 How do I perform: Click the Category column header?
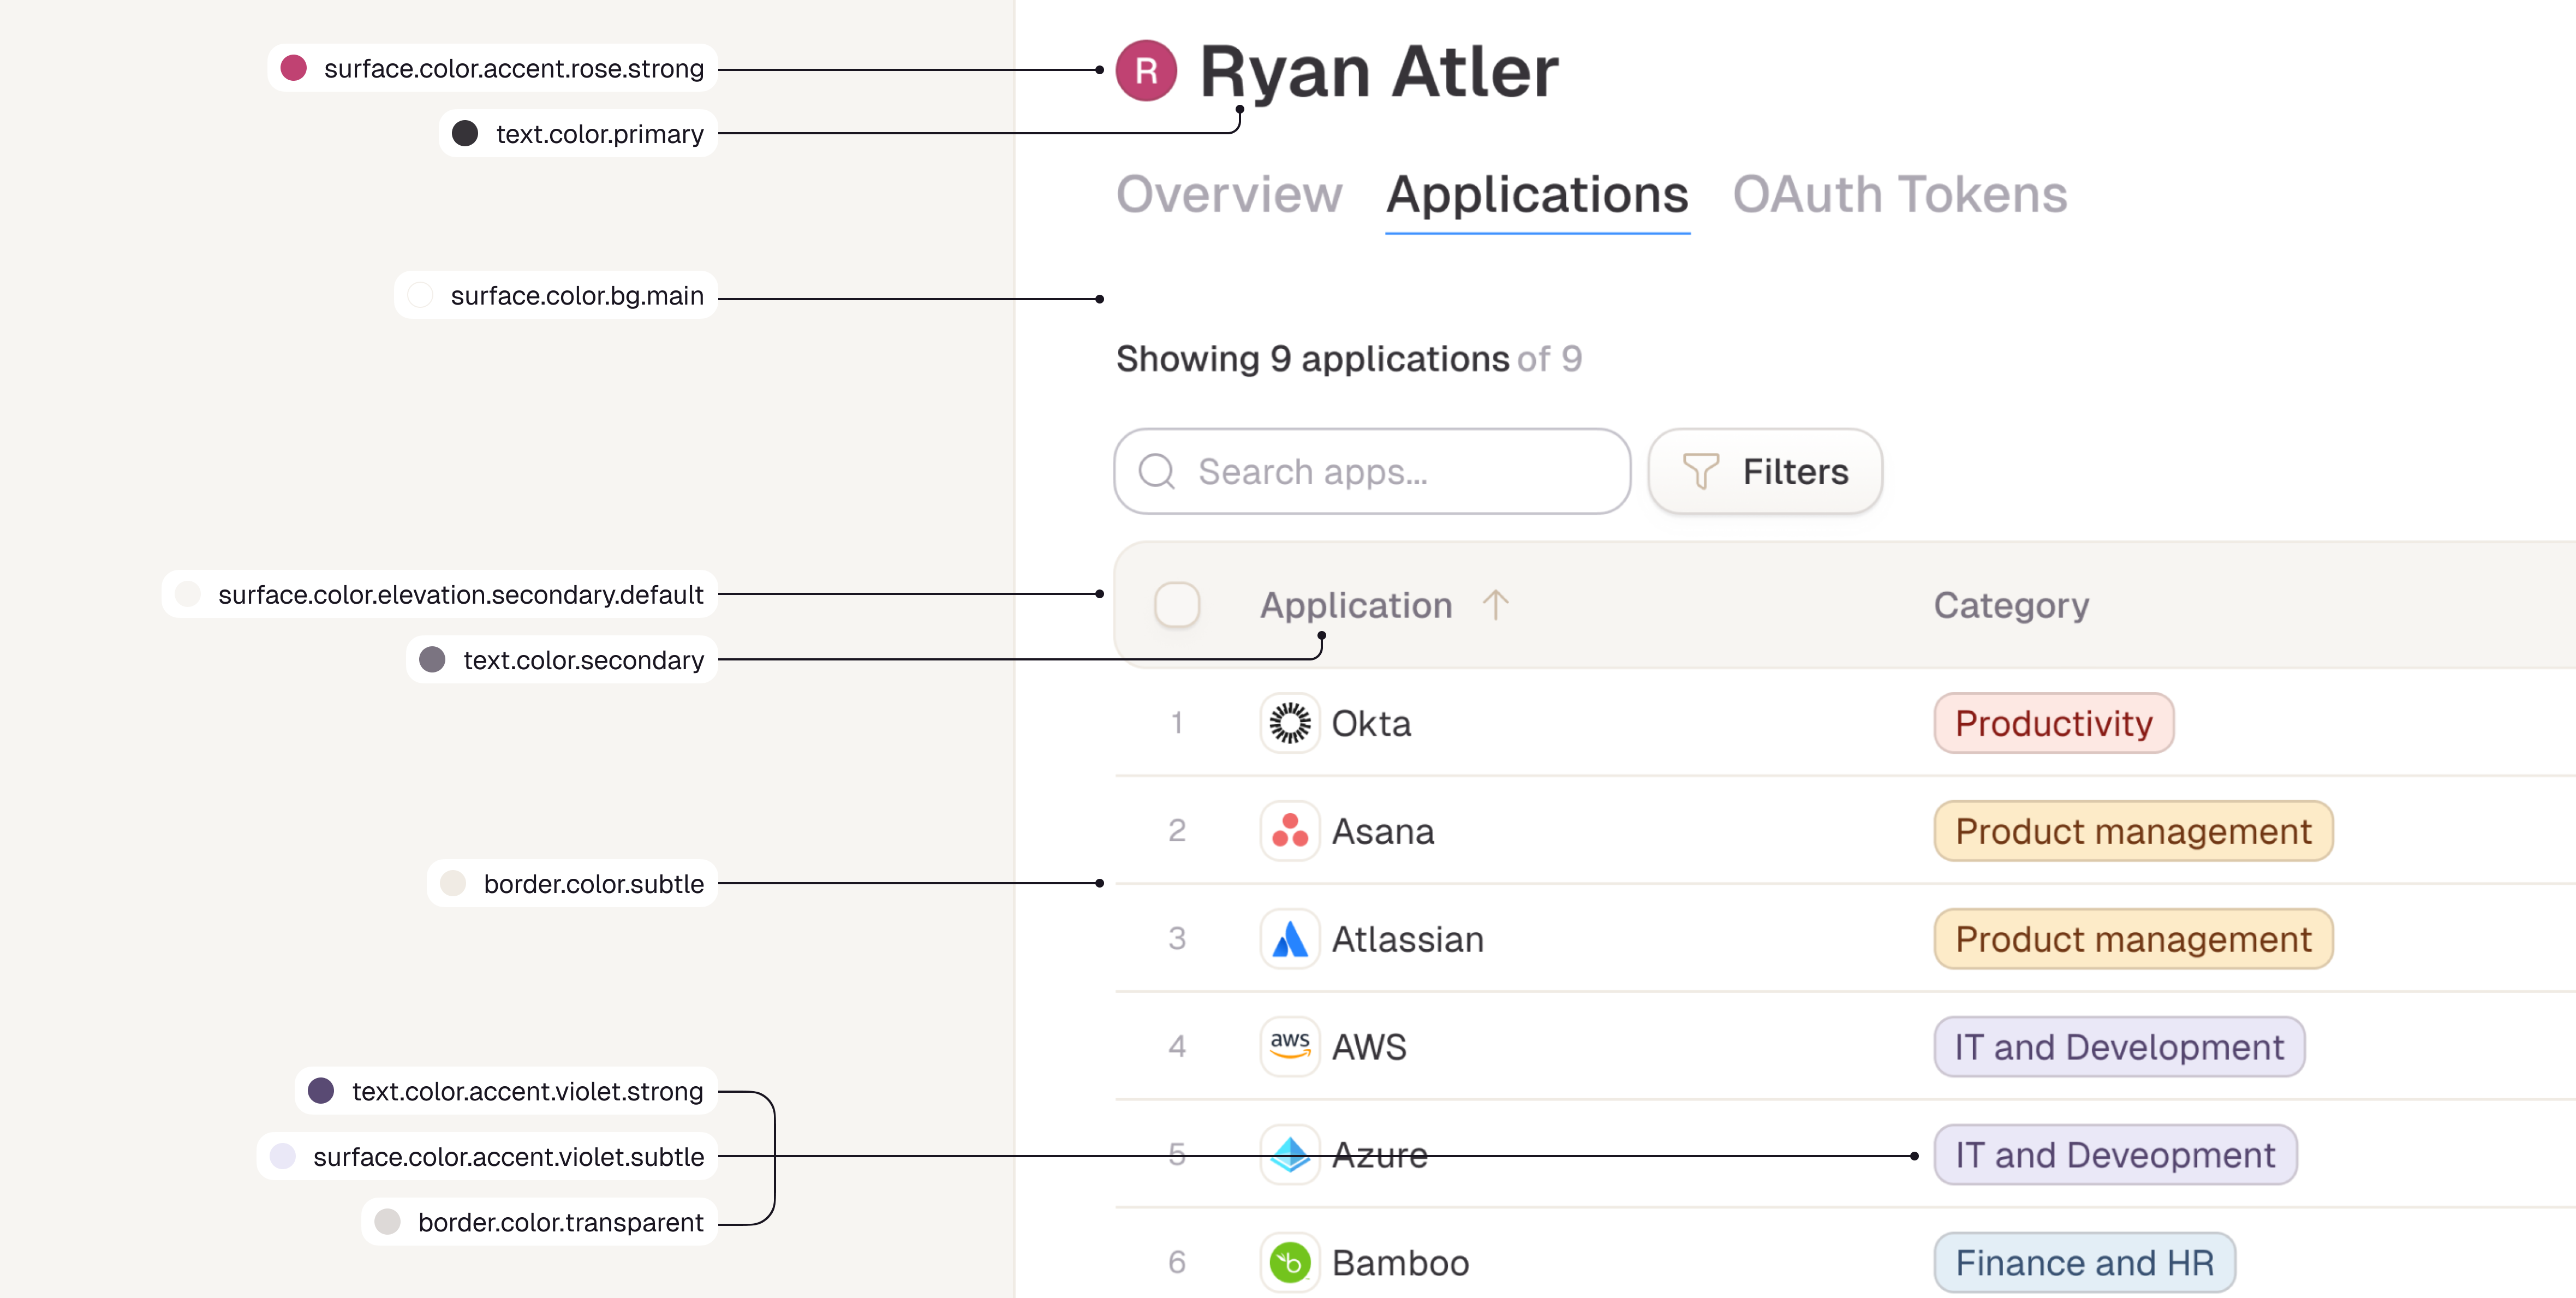click(2010, 605)
